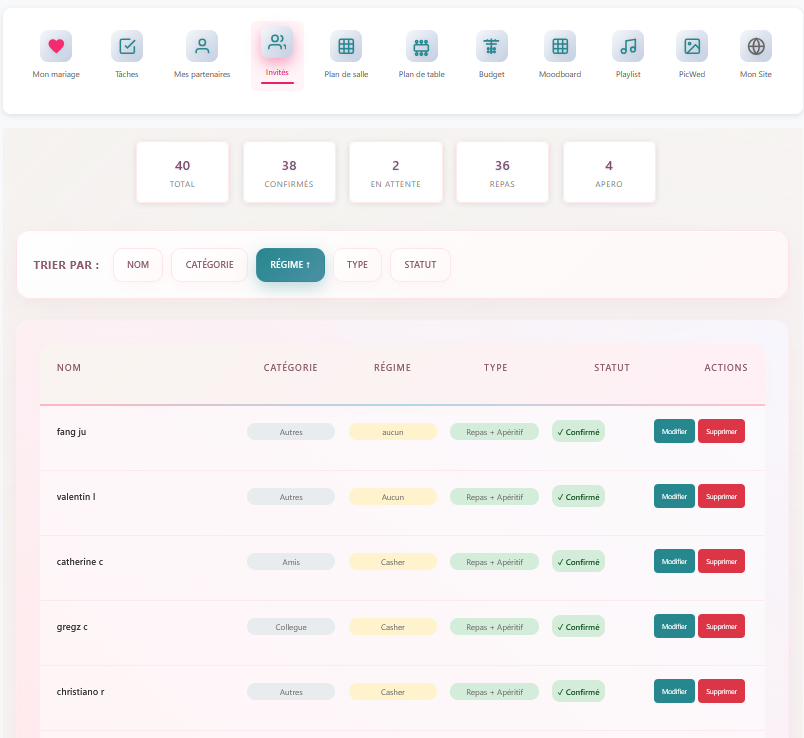Viewport: 804px width, 738px height.
Task: Click Modifier for fang ju
Action: click(674, 431)
